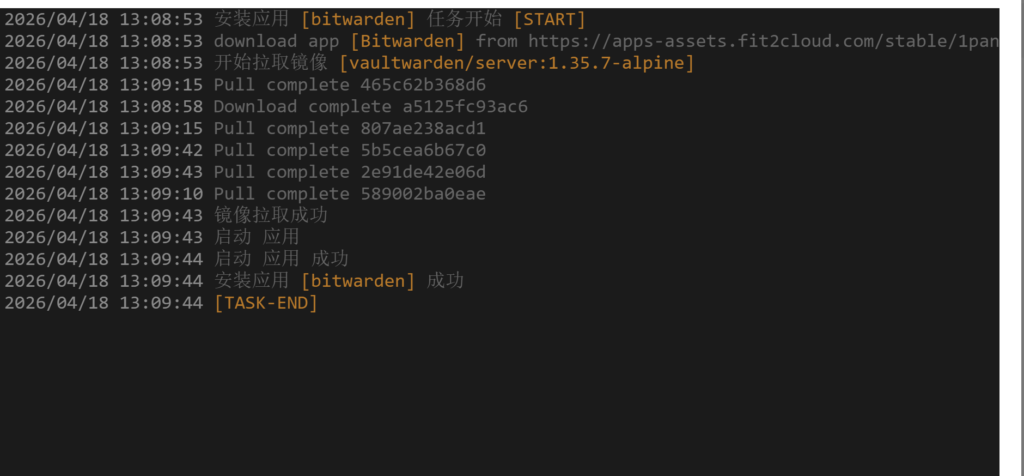Click the [bitwarden] tag in the install success line
Image resolution: width=1024 pixels, height=476 pixels.
[x=358, y=281]
